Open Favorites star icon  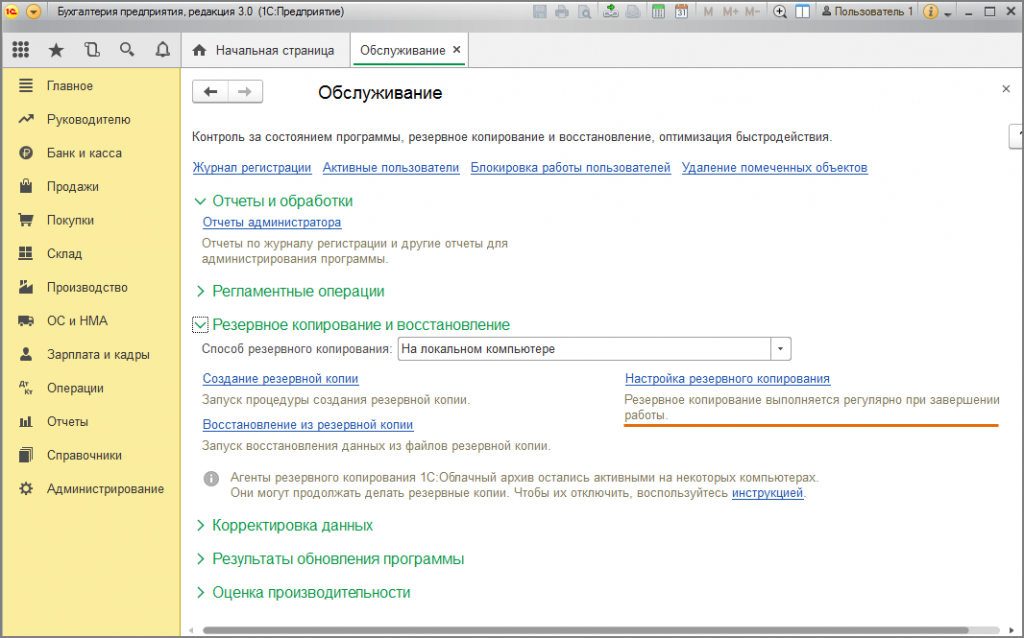click(56, 50)
